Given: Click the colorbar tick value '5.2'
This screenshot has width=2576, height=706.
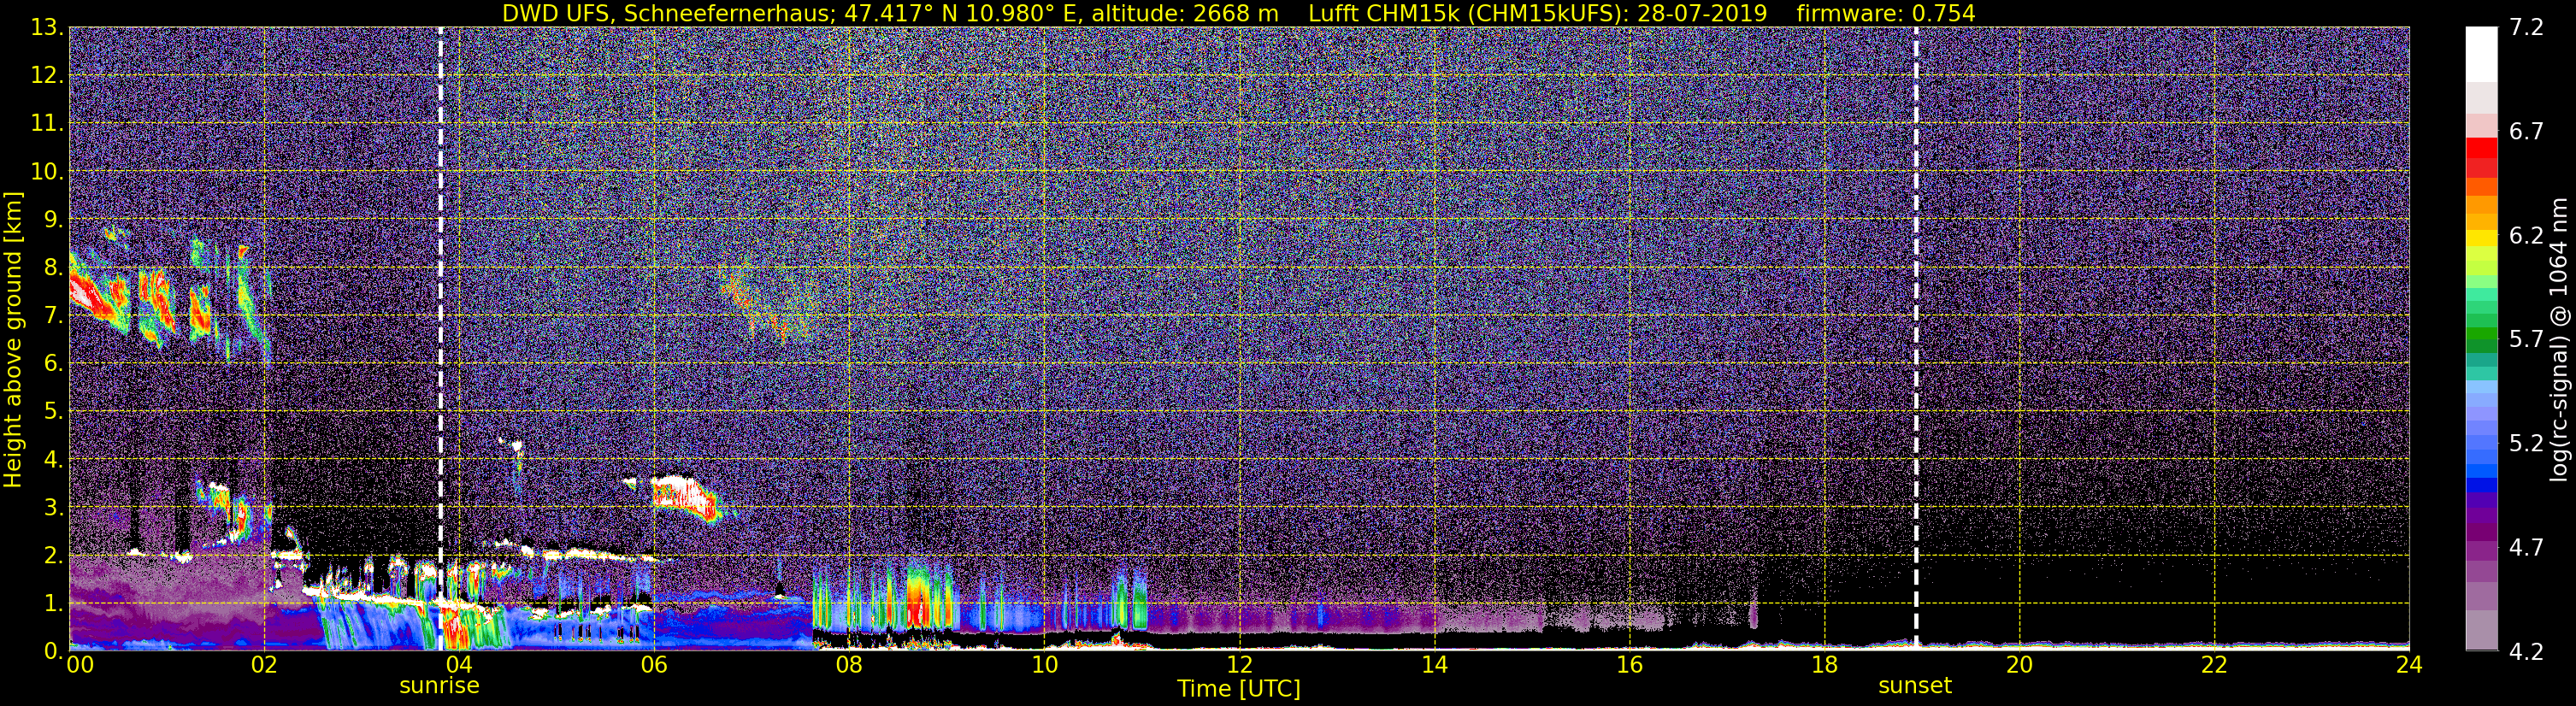Looking at the screenshot, I should [x=2526, y=444].
